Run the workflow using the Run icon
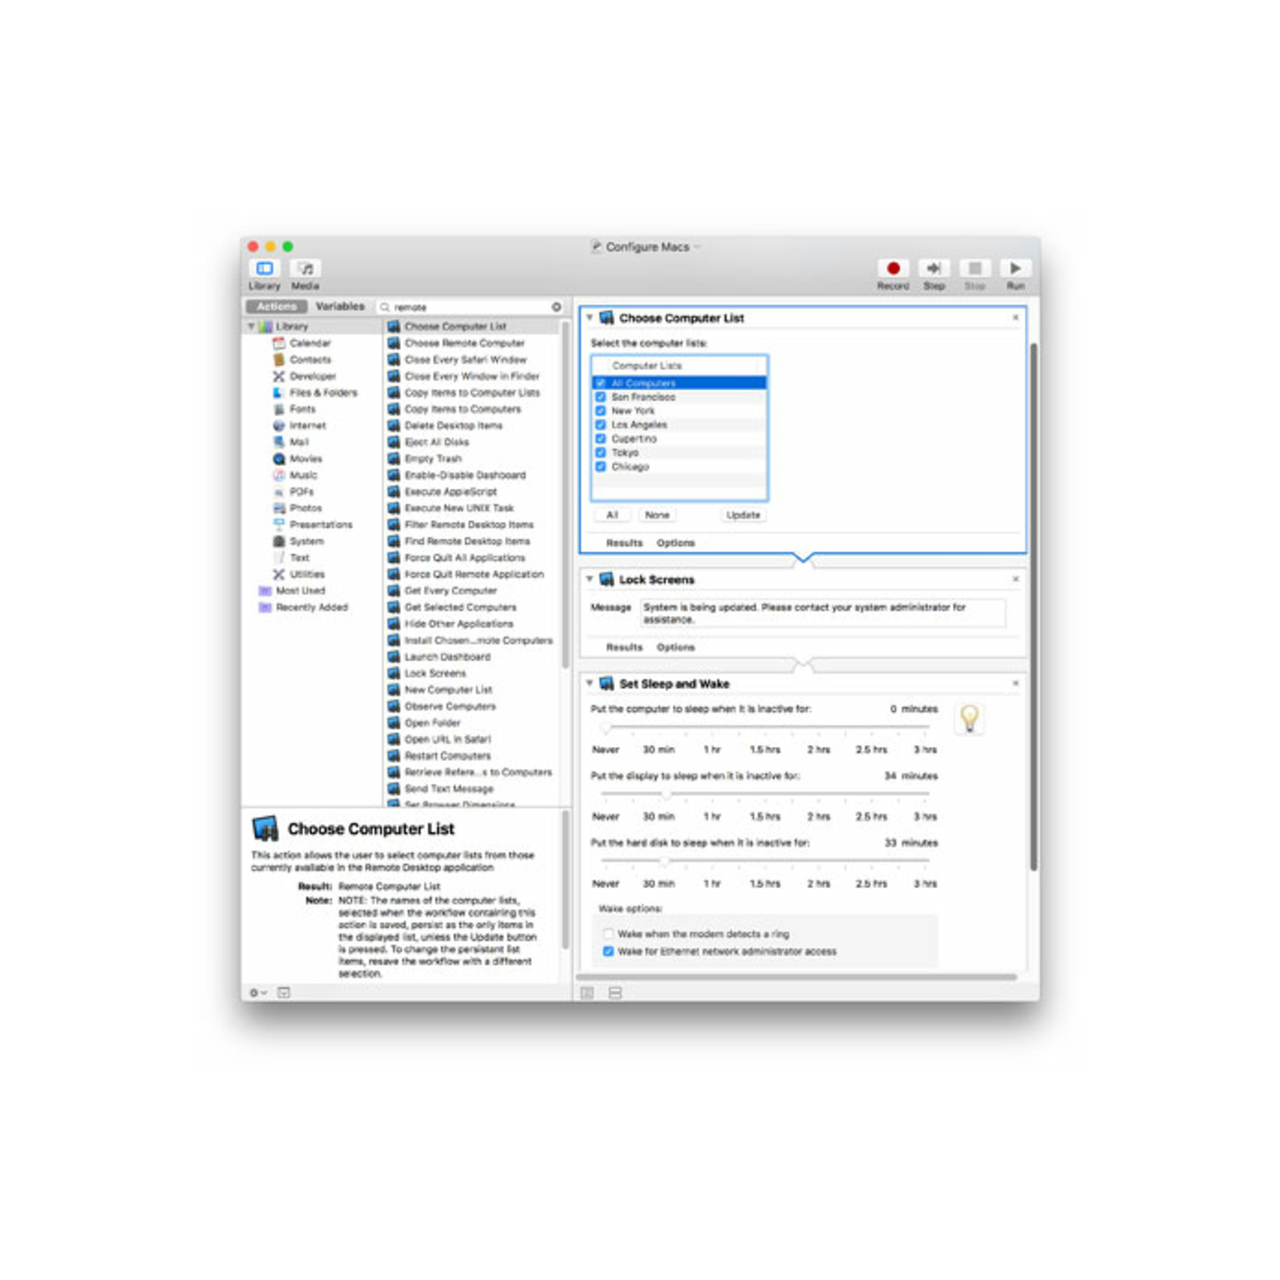Image resolution: width=1280 pixels, height=1280 pixels. coord(1016,268)
